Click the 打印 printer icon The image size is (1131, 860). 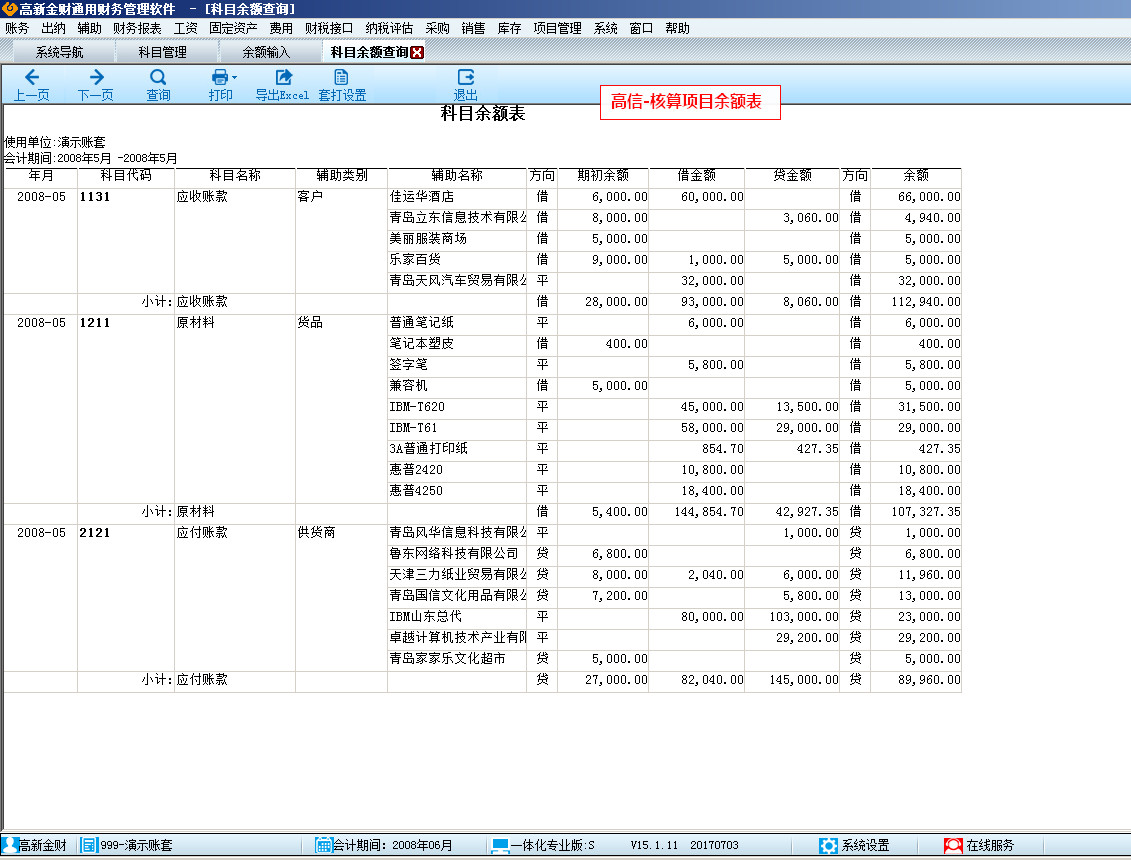coord(219,78)
